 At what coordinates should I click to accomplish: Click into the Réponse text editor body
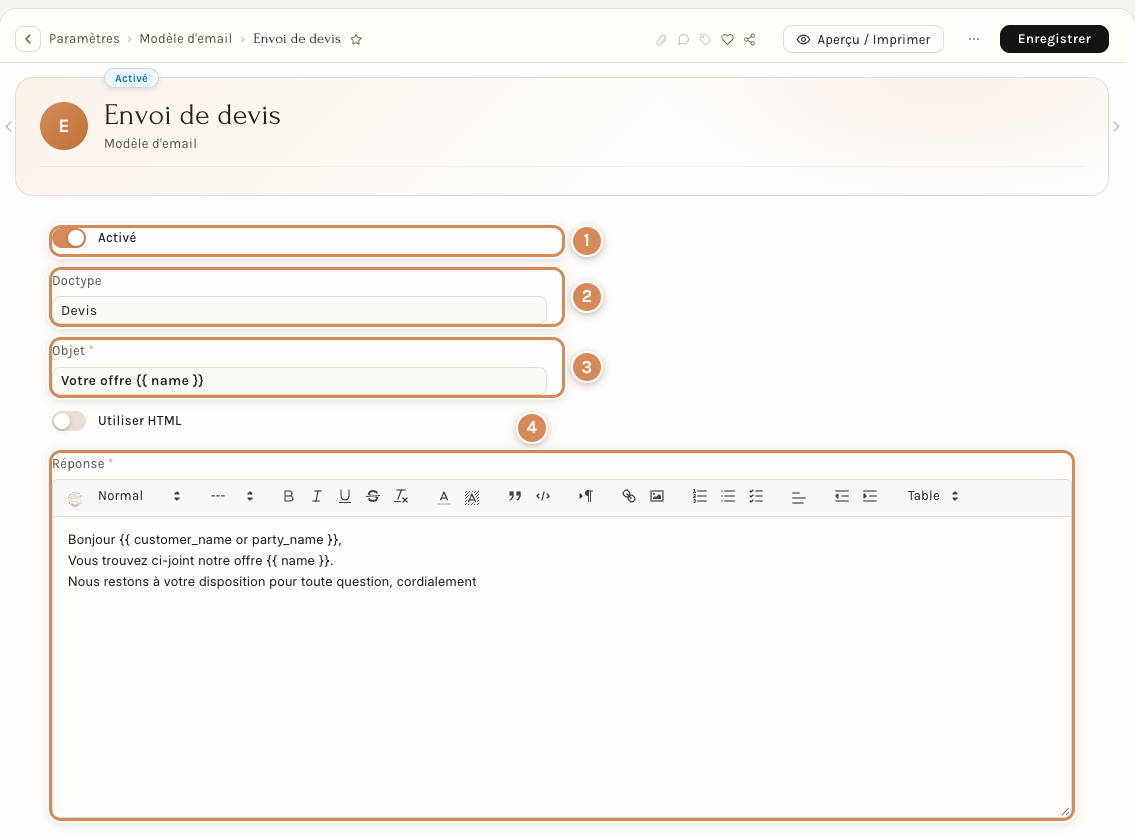click(562, 666)
